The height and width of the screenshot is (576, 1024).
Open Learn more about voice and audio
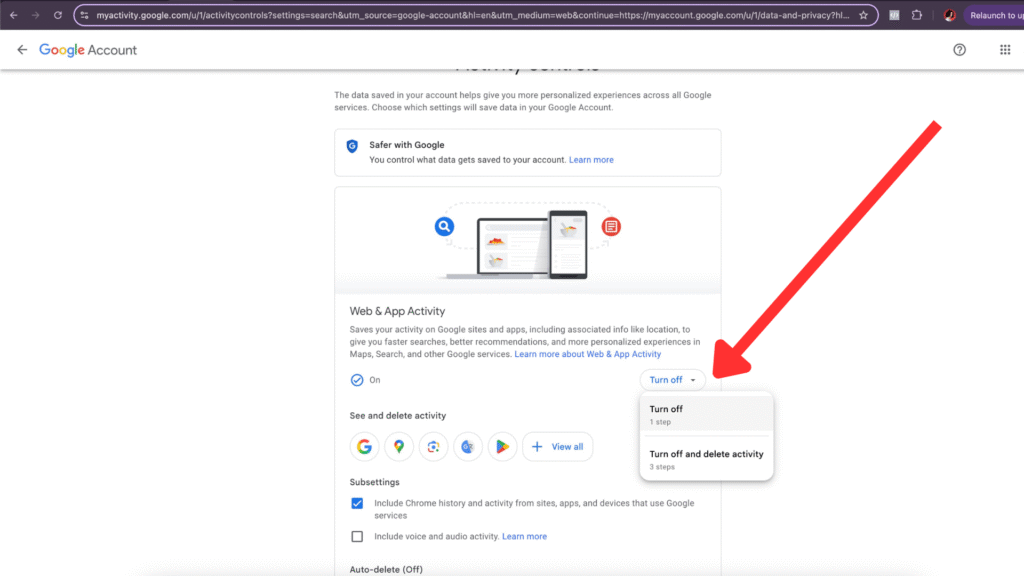coord(524,537)
